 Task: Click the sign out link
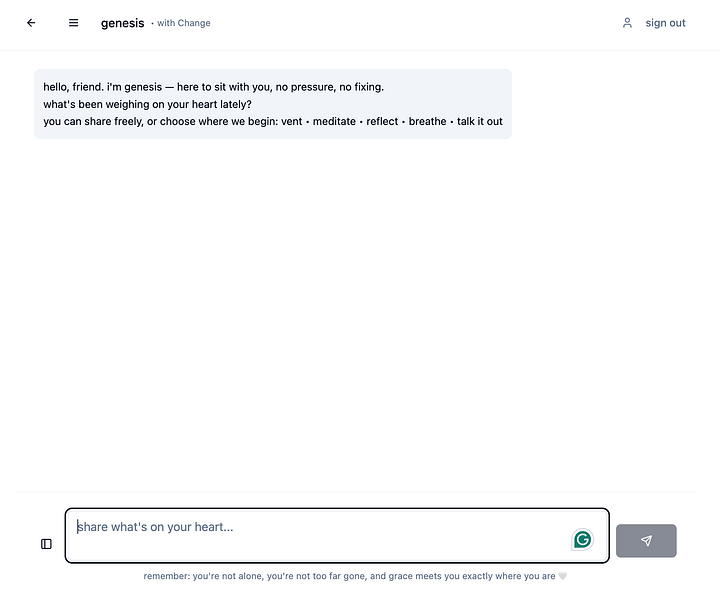pyautogui.click(x=665, y=23)
